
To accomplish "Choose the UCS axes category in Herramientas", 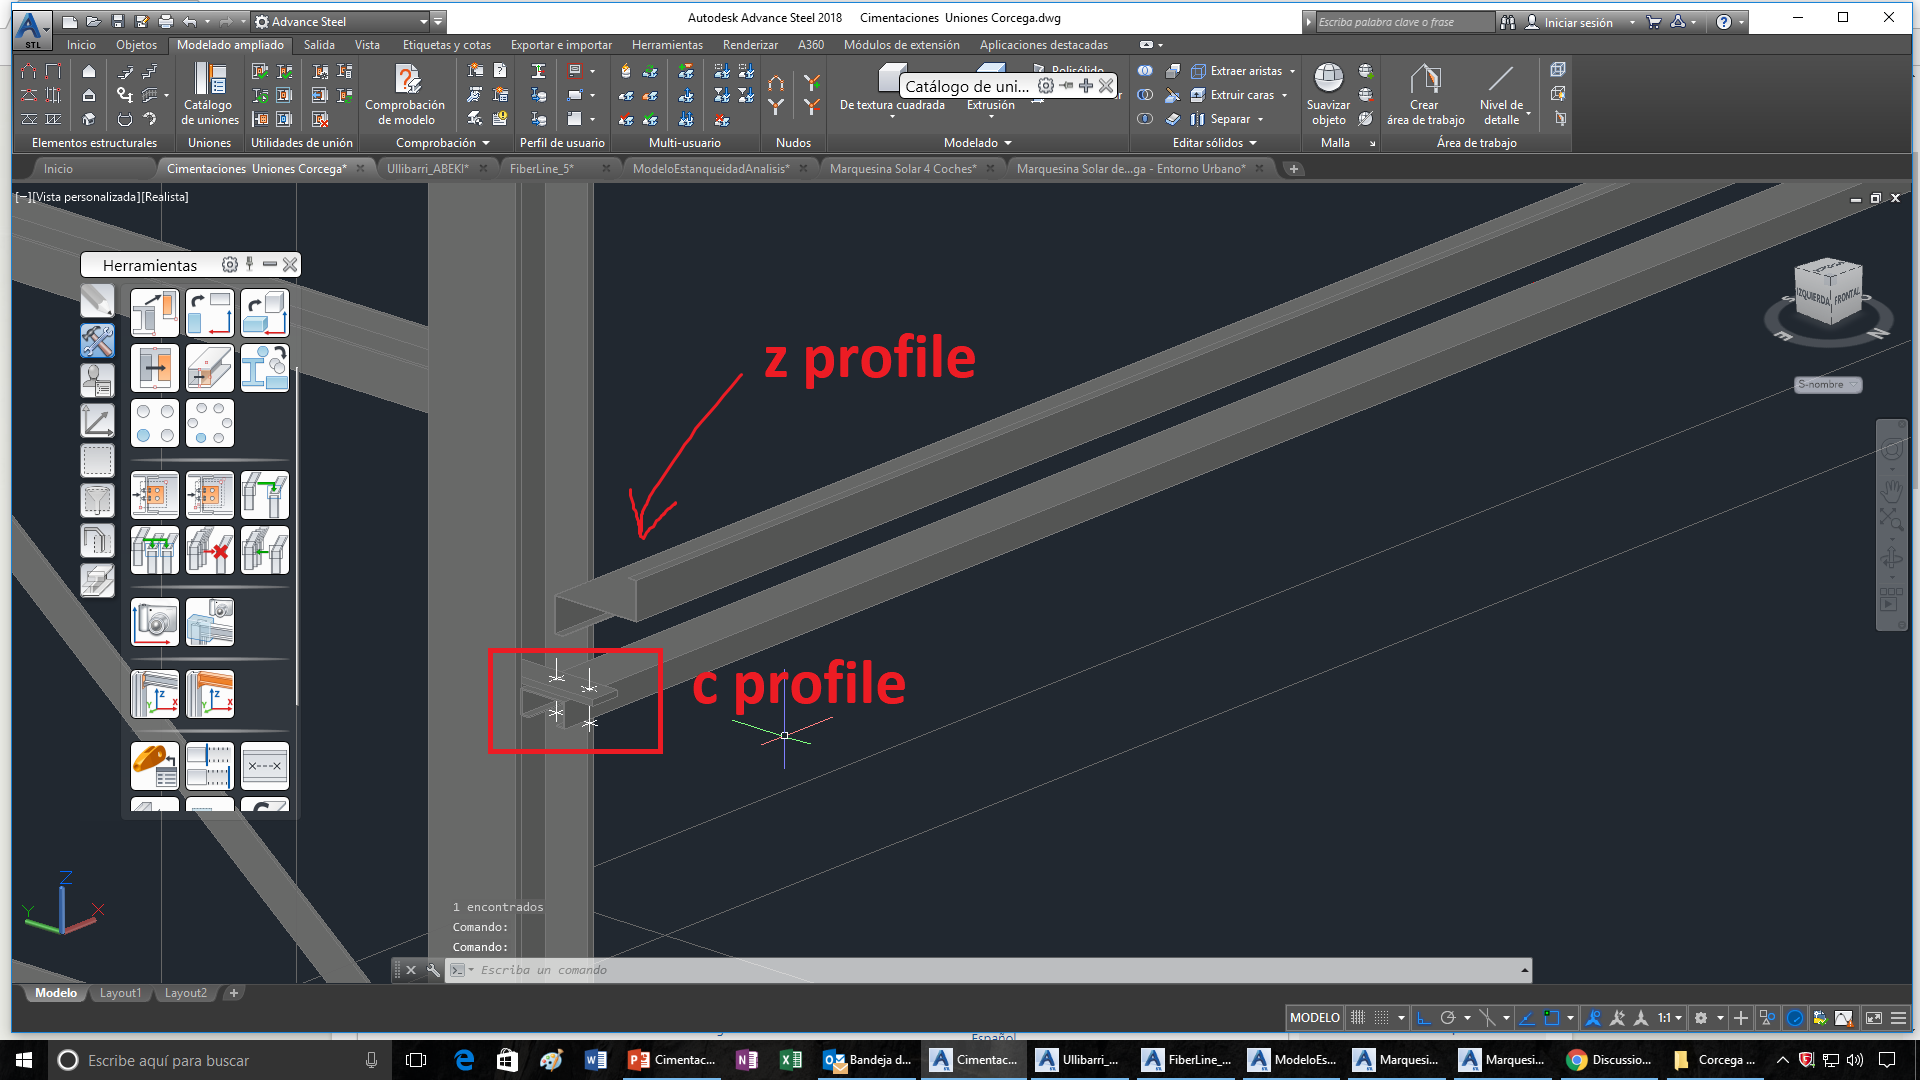I will pyautogui.click(x=97, y=420).
